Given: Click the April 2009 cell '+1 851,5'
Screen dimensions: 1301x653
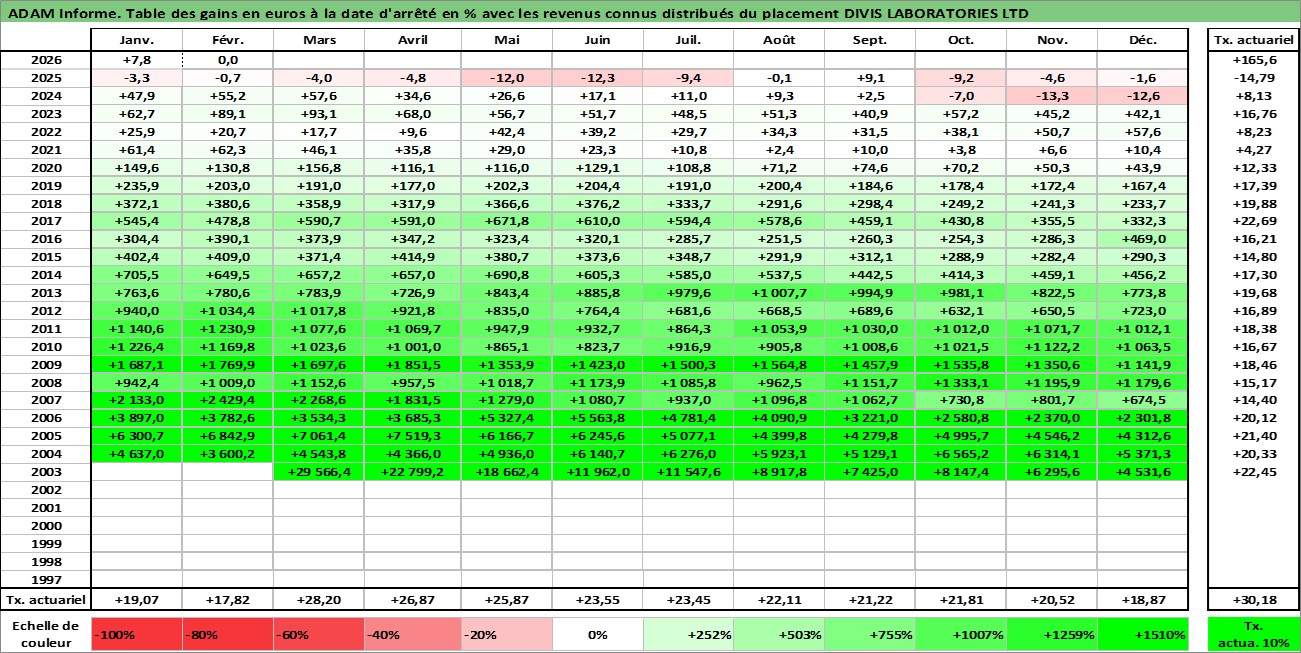Looking at the screenshot, I should coord(412,365).
